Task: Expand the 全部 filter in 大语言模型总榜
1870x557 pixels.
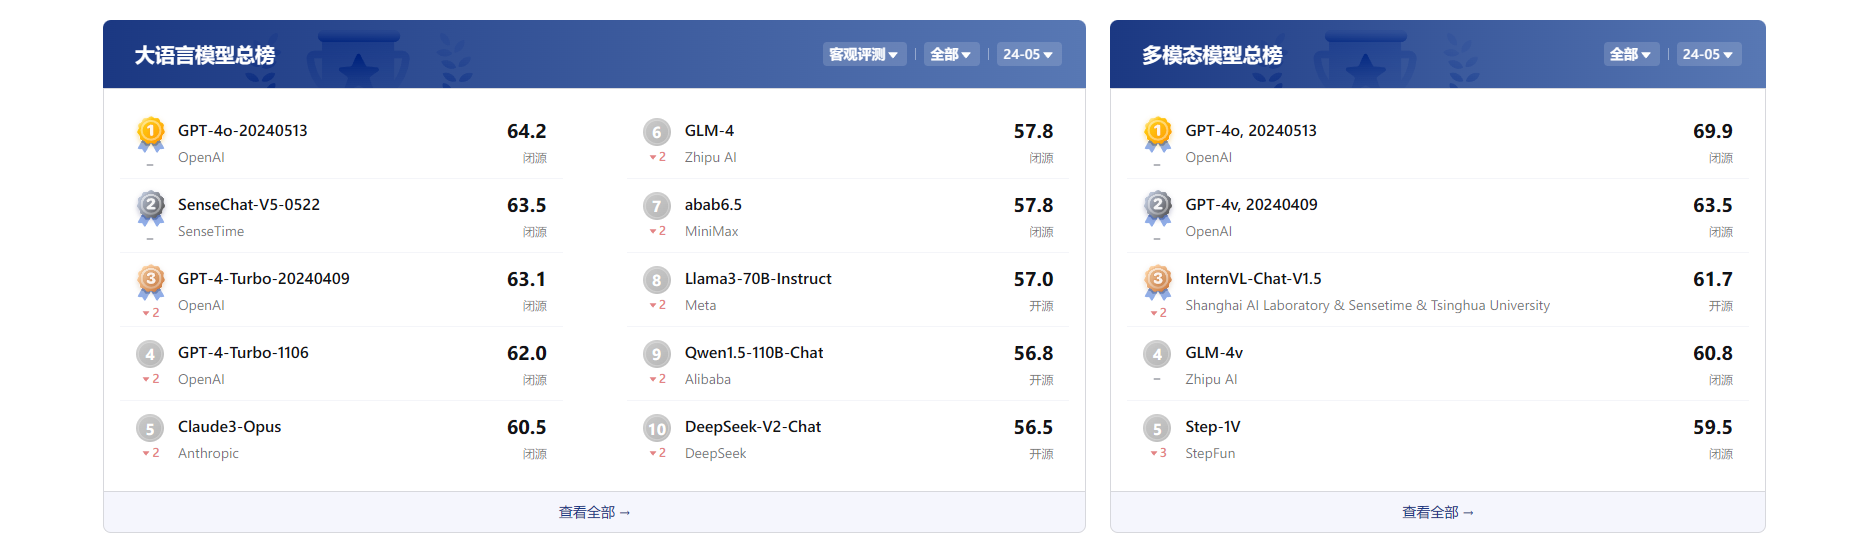Action: tap(950, 54)
